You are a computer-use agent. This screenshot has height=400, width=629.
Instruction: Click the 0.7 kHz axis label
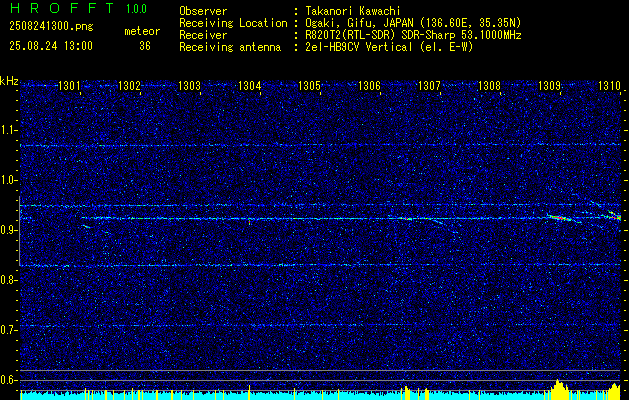pos(9,330)
